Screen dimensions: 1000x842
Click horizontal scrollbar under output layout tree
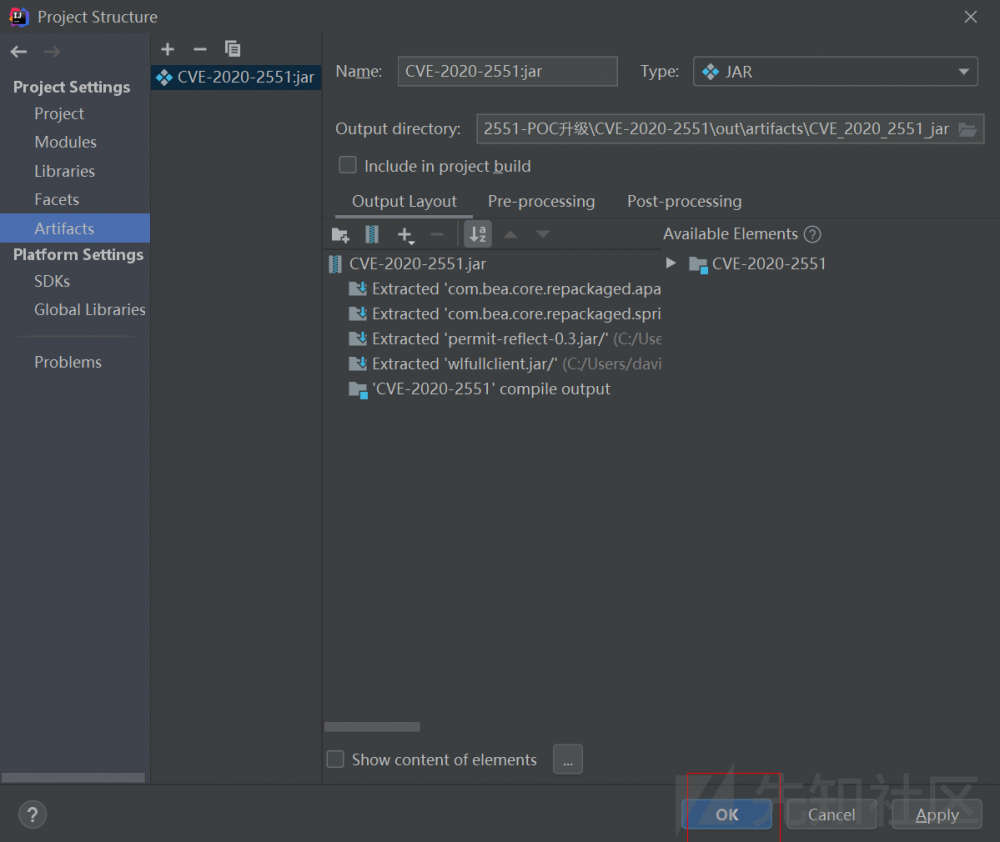pyautogui.click(x=372, y=727)
